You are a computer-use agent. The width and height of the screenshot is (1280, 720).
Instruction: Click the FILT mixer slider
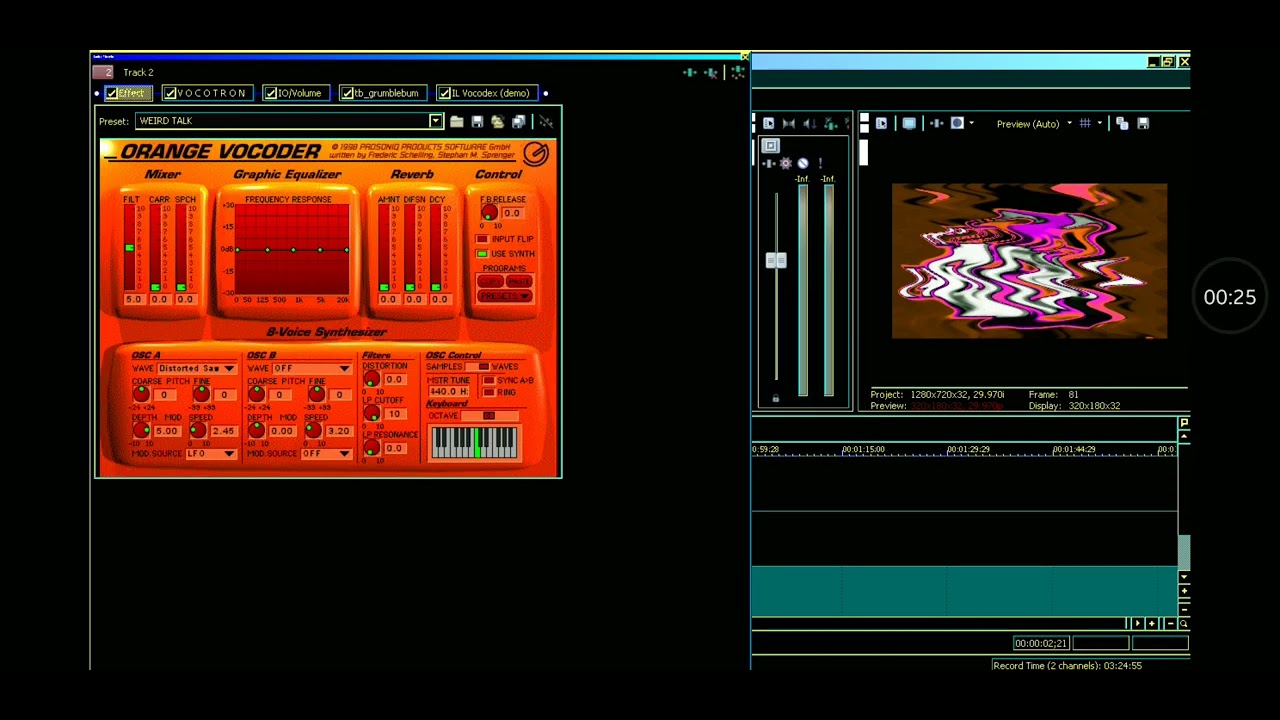[129, 248]
